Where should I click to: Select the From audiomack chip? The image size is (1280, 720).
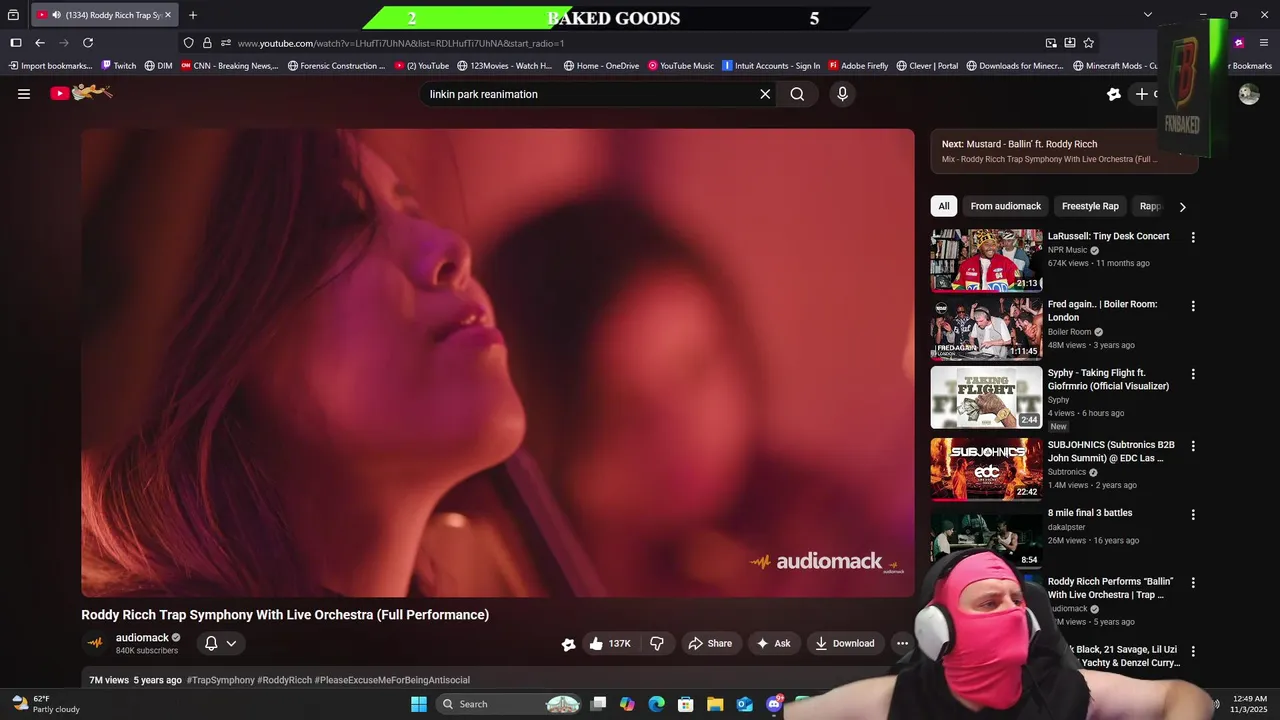point(1005,206)
